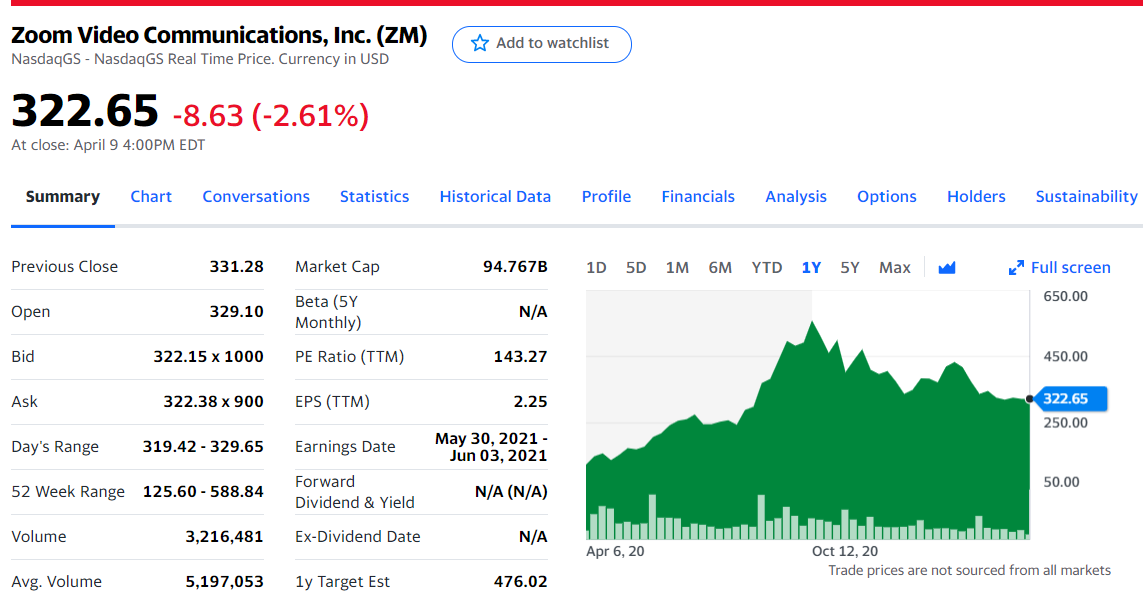Choose the 6M chart range
Image resolution: width=1143 pixels, height=616 pixels.
720,267
